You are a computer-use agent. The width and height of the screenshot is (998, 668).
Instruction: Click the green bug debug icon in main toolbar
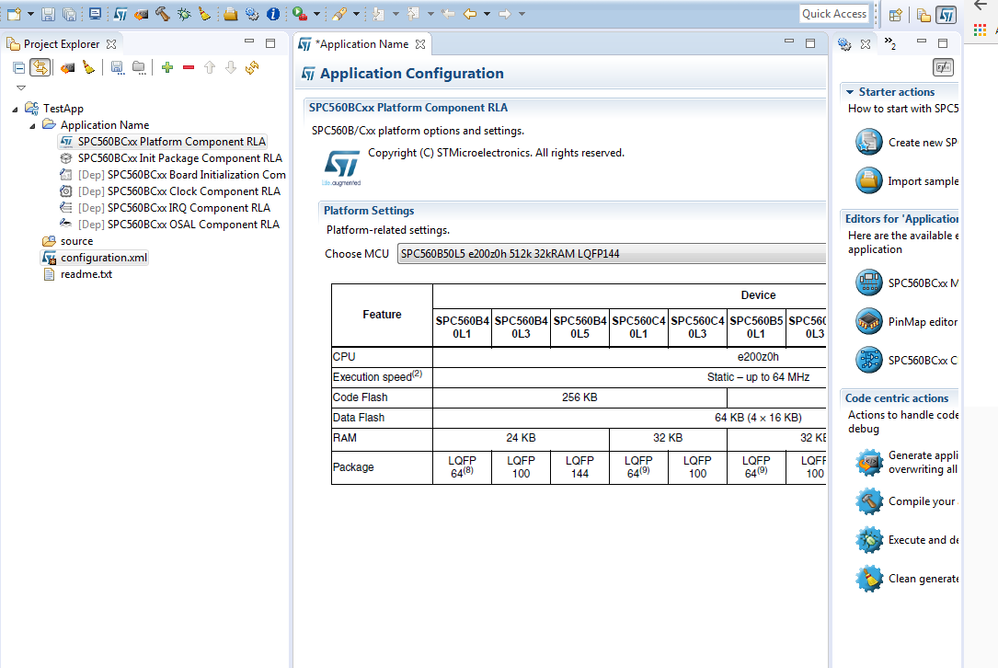pyautogui.click(x=184, y=13)
